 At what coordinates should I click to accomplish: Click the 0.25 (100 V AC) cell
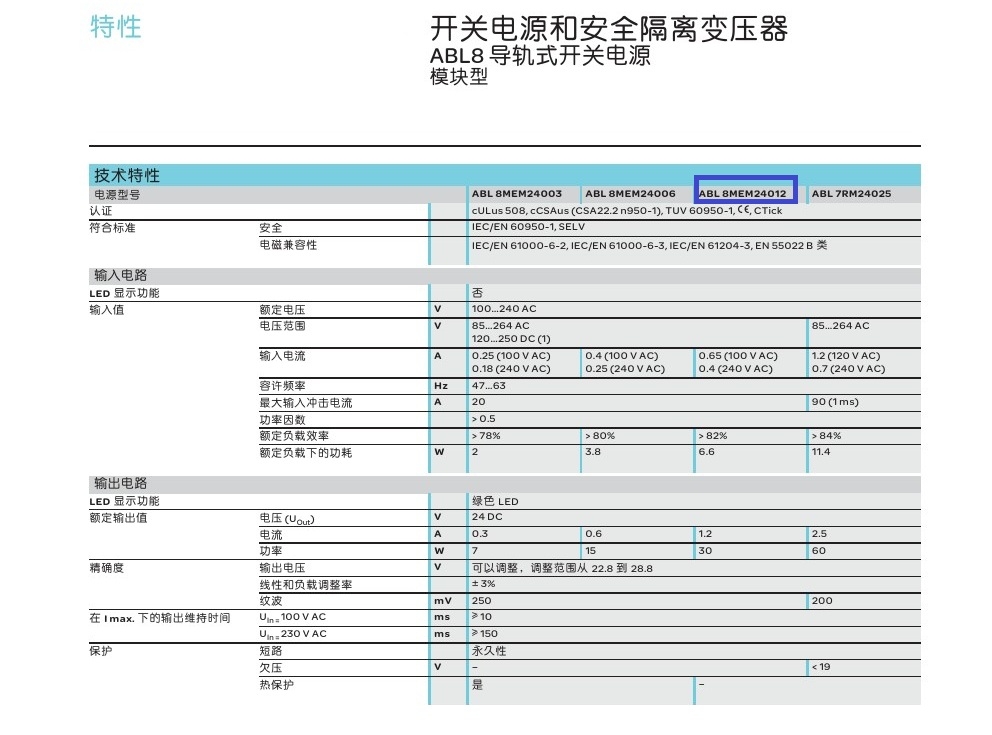[x=511, y=355]
